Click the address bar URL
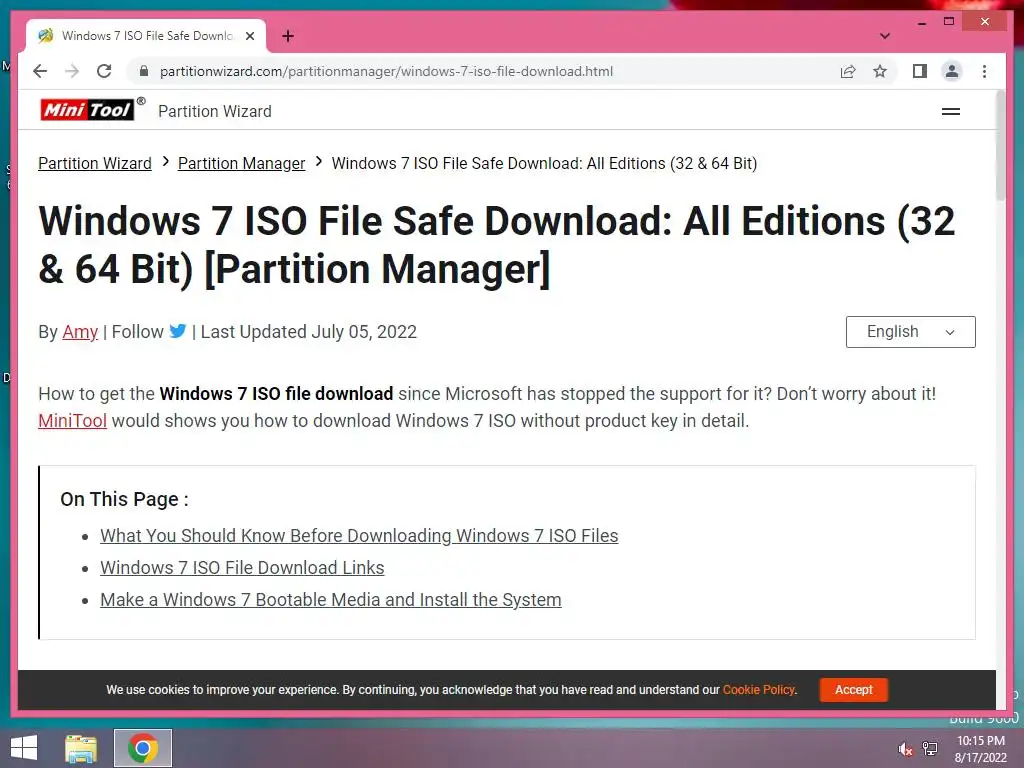Screen dimensions: 1024x768 click(x=386, y=71)
